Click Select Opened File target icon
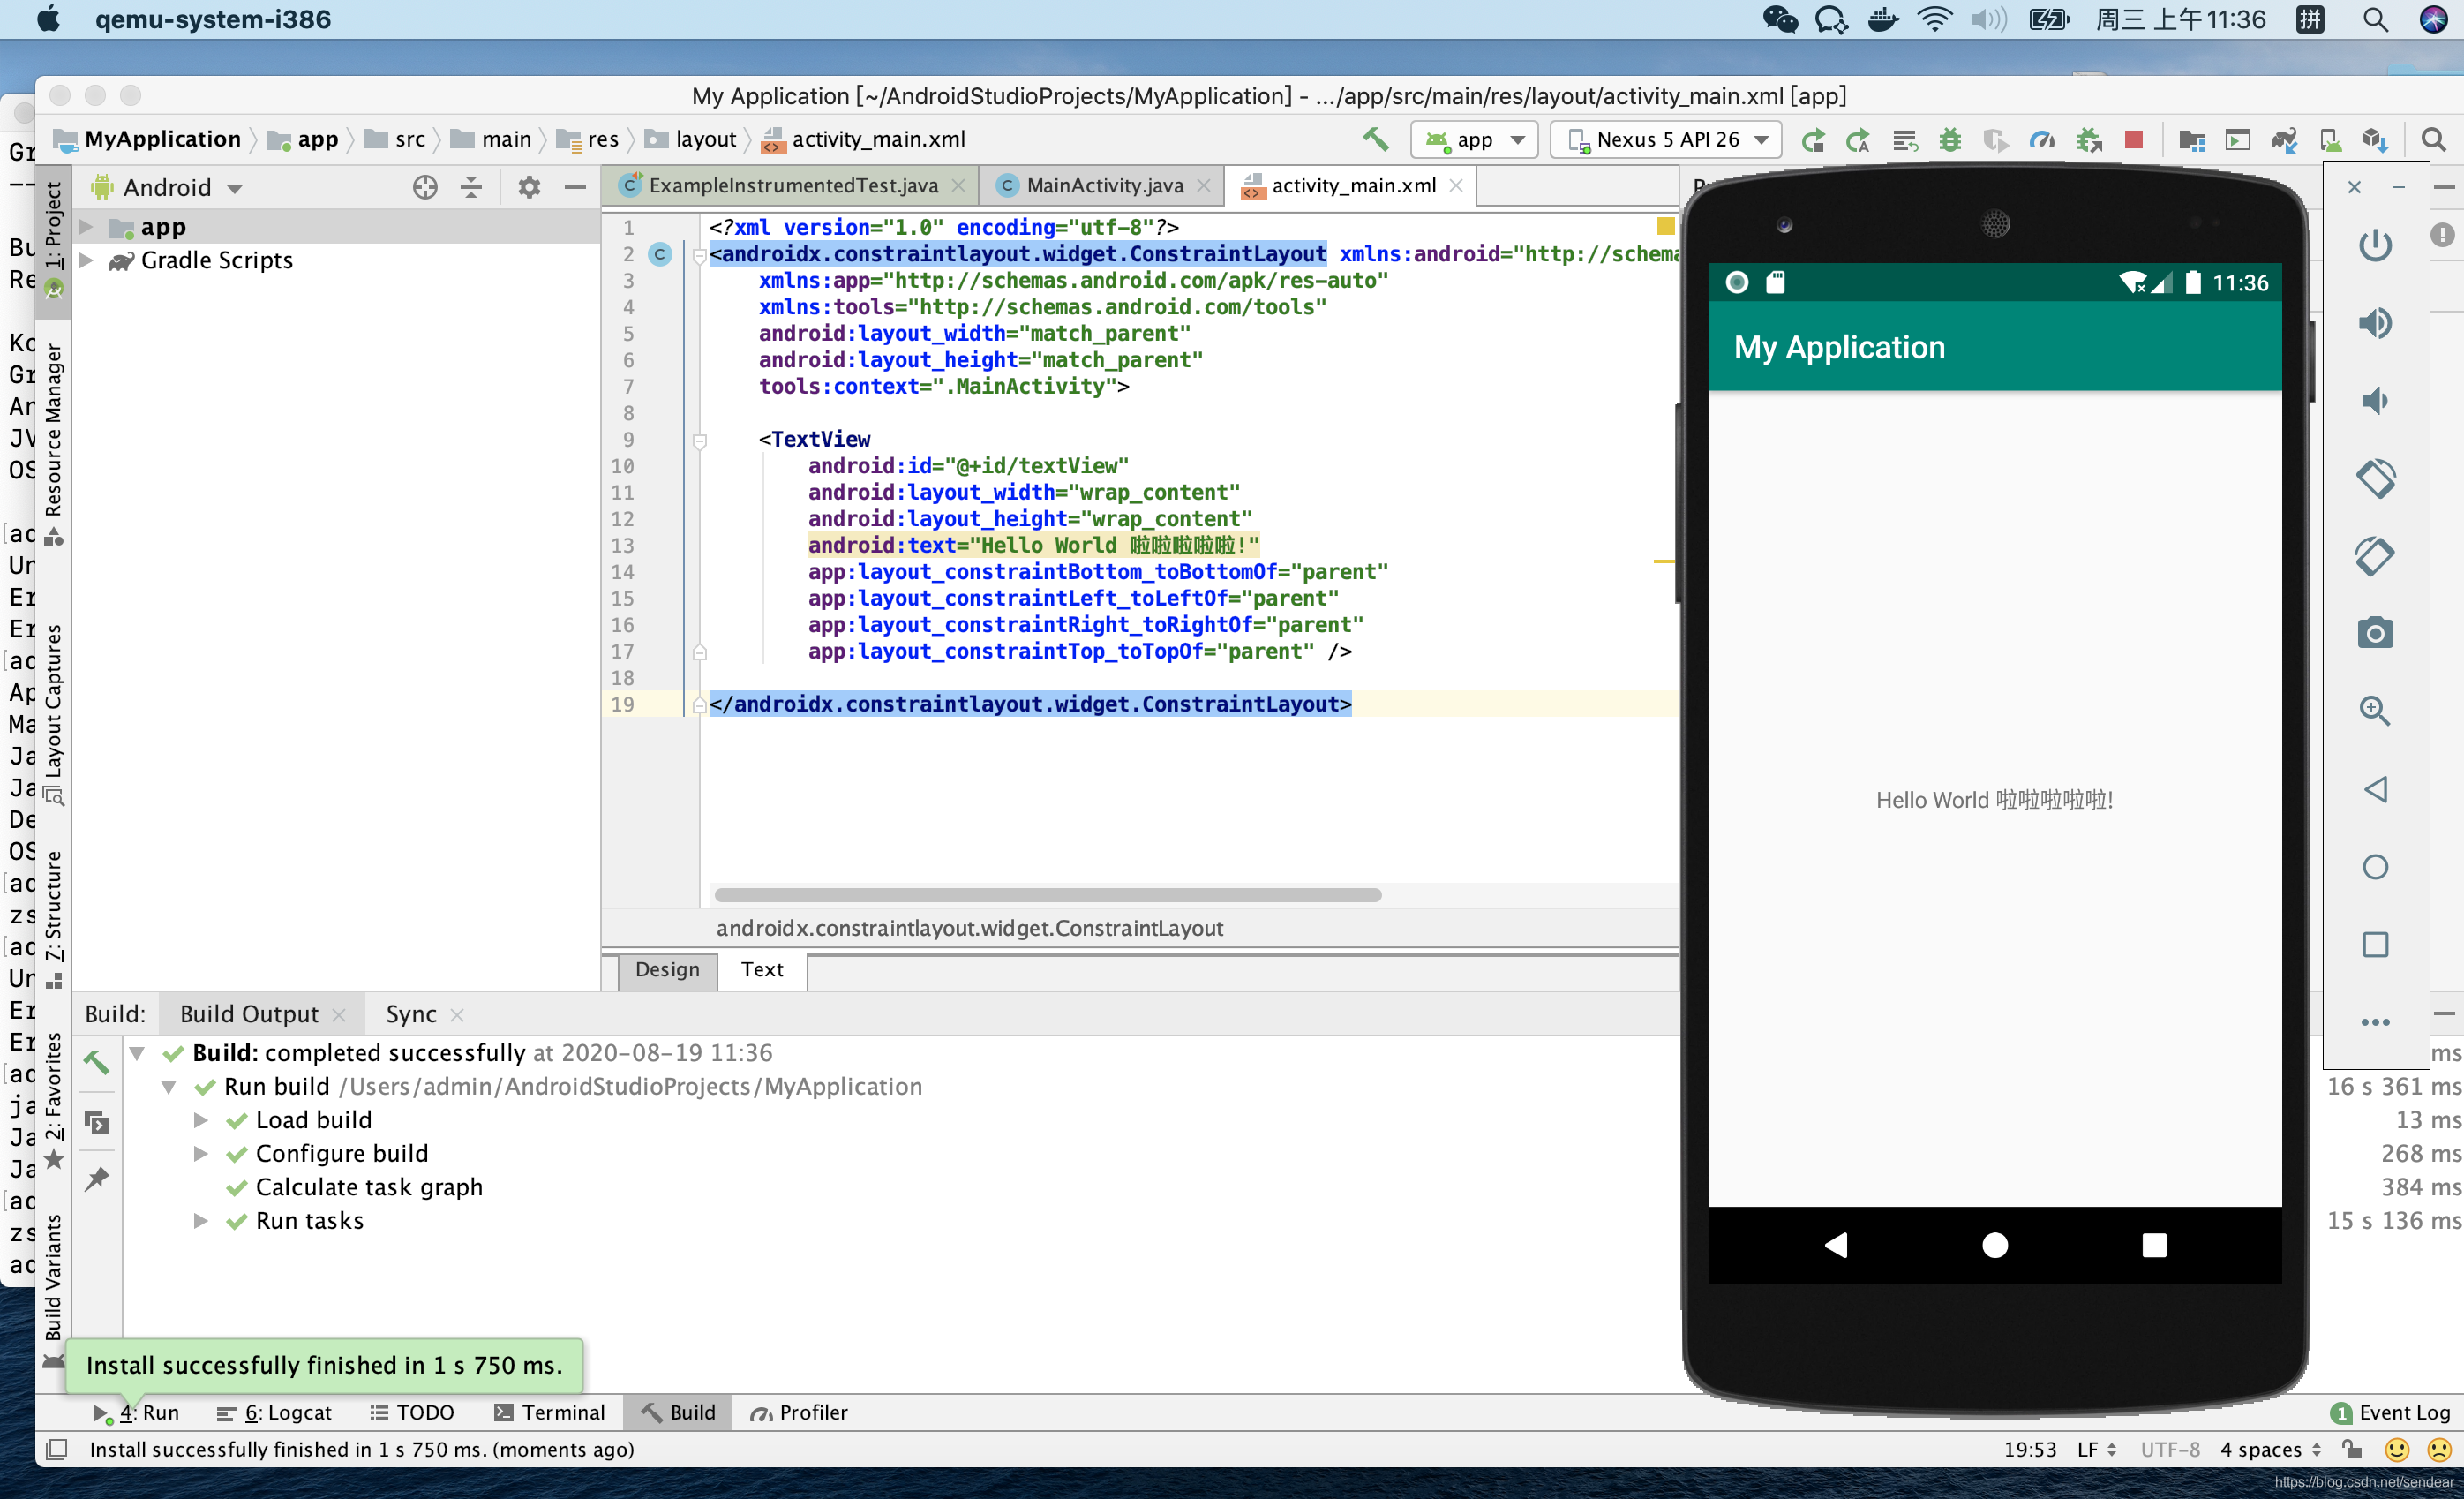This screenshot has height=1499, width=2464. pyautogui.click(x=425, y=187)
